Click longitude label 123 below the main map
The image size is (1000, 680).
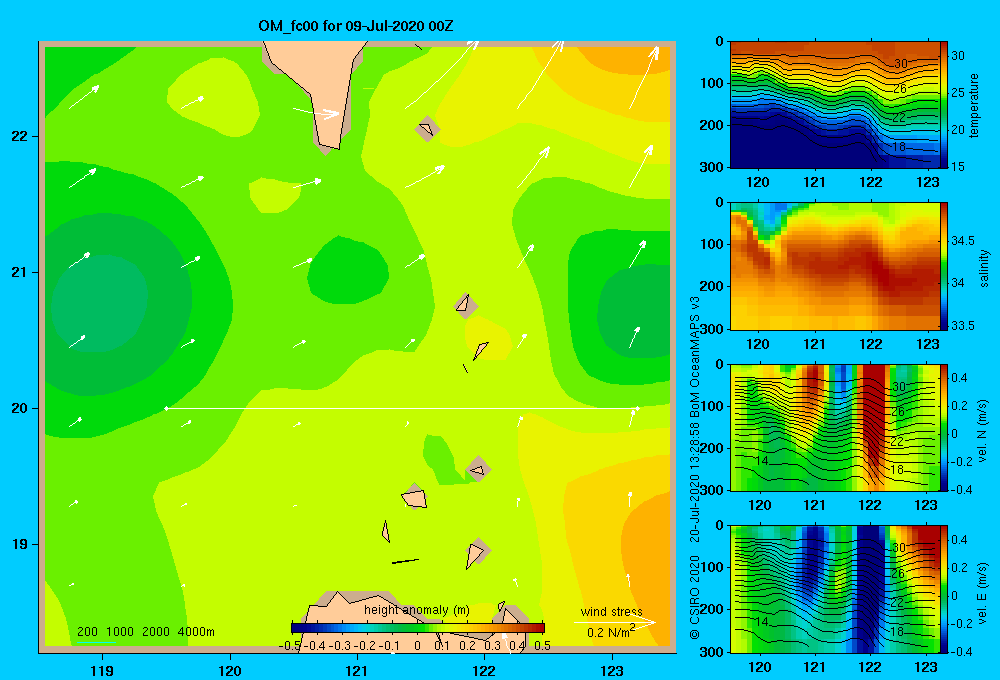(612, 671)
